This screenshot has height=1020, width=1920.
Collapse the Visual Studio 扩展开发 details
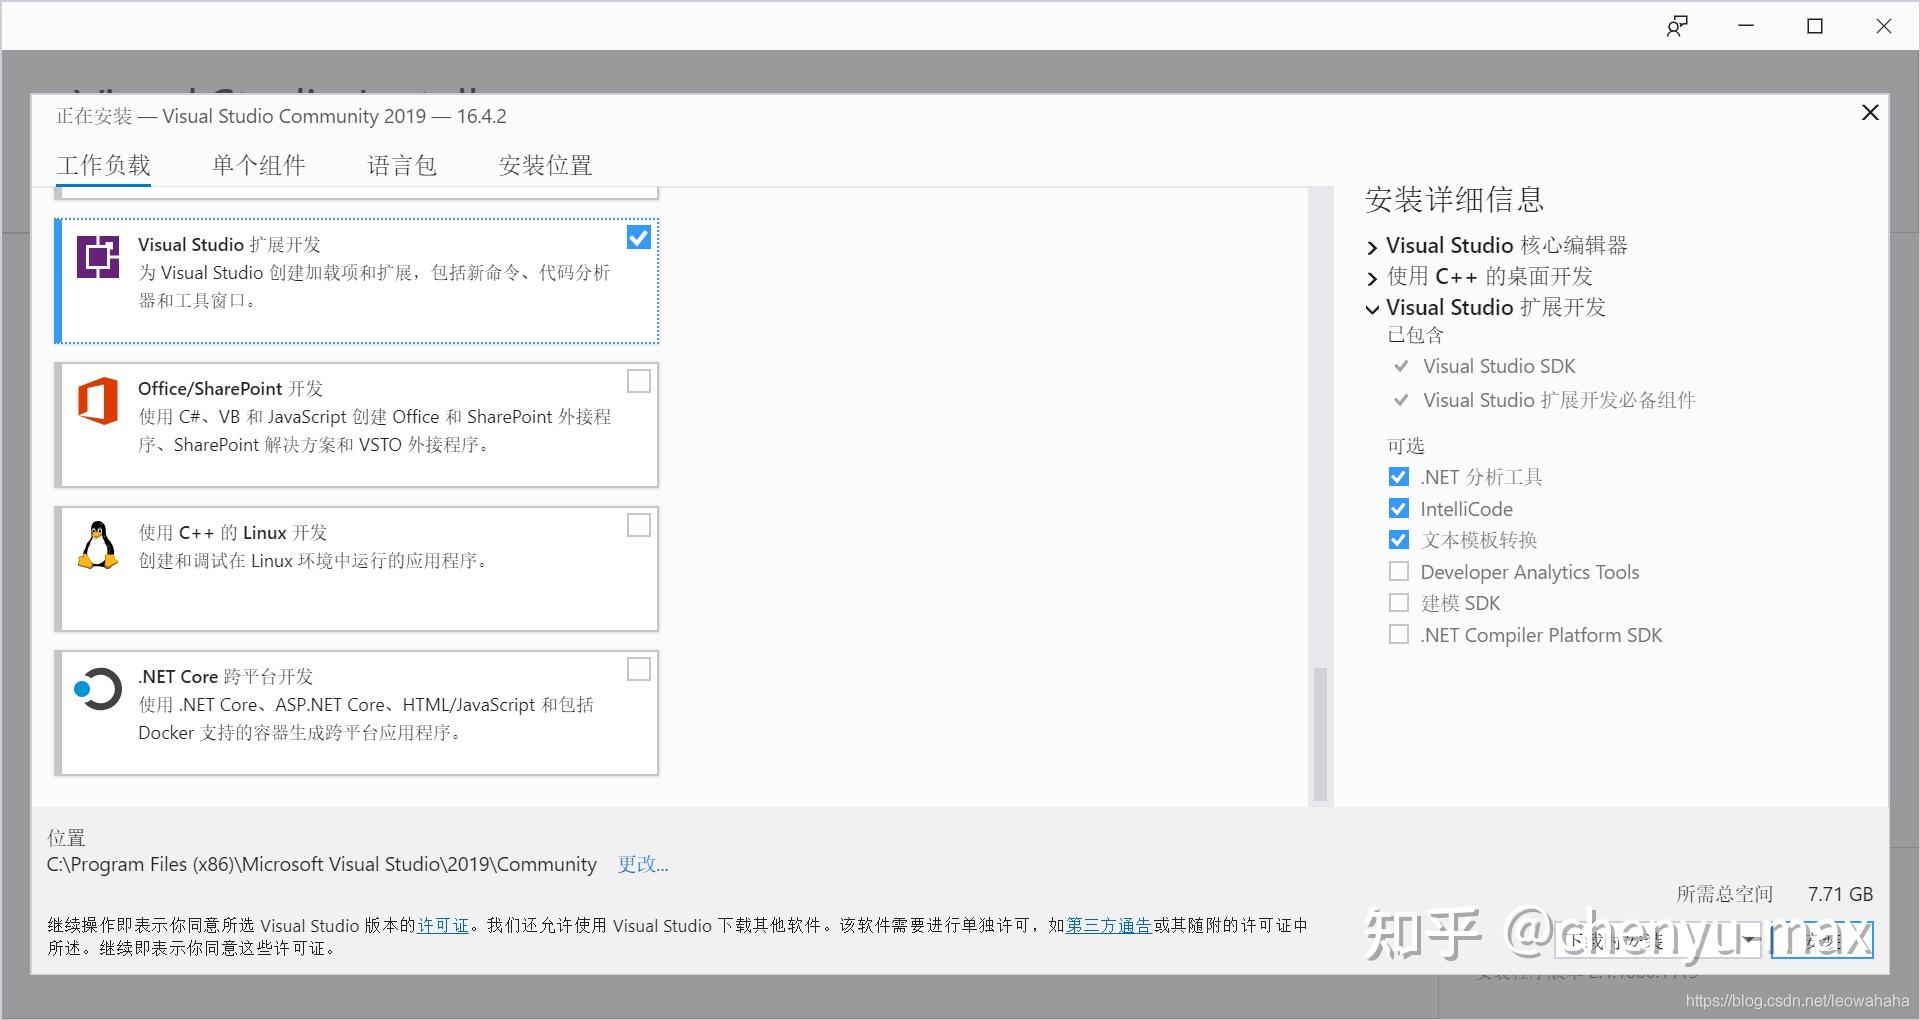(1373, 309)
